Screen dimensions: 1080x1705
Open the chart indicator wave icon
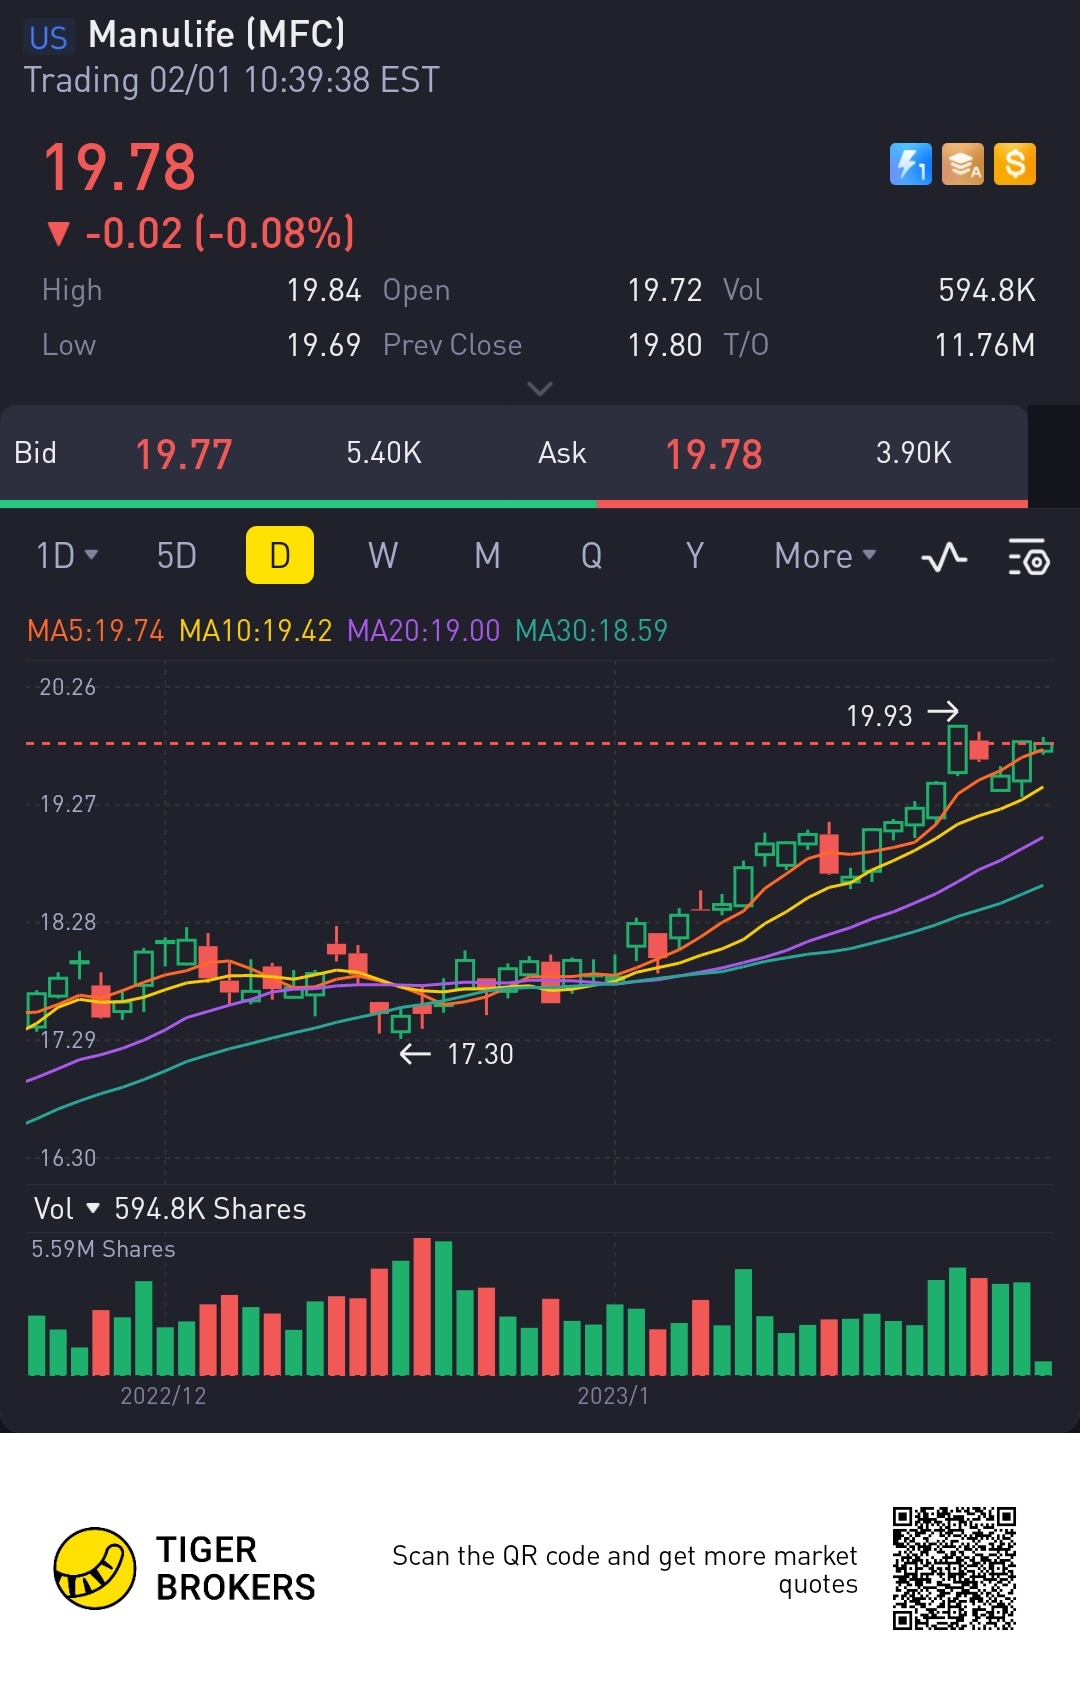tap(944, 556)
